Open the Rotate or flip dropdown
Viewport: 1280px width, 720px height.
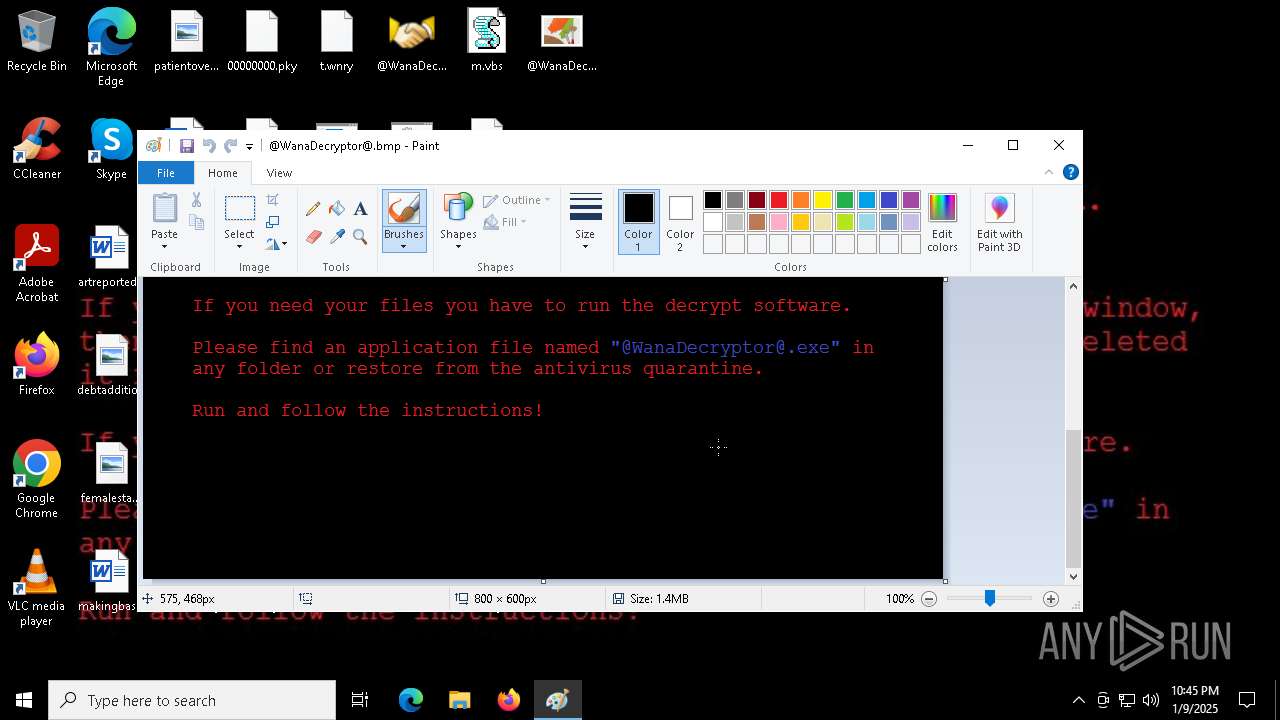click(276, 243)
